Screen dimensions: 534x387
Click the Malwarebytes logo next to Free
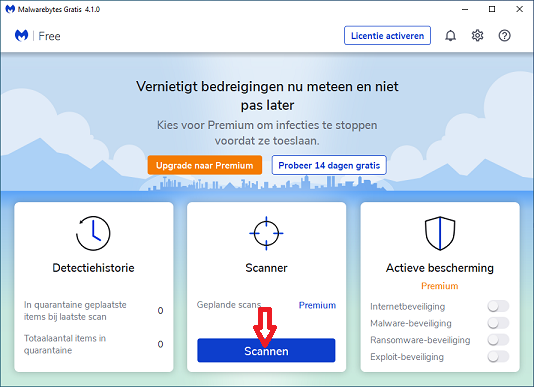[x=21, y=35]
